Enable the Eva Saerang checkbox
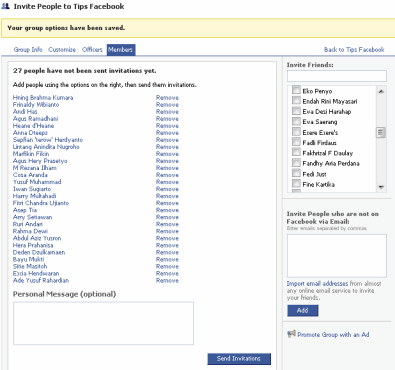 tap(296, 121)
